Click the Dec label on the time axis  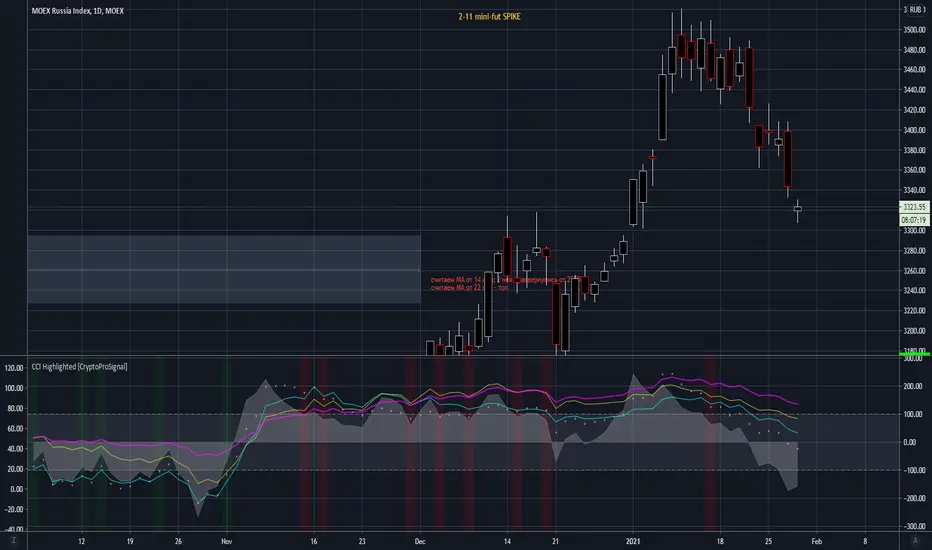click(420, 542)
